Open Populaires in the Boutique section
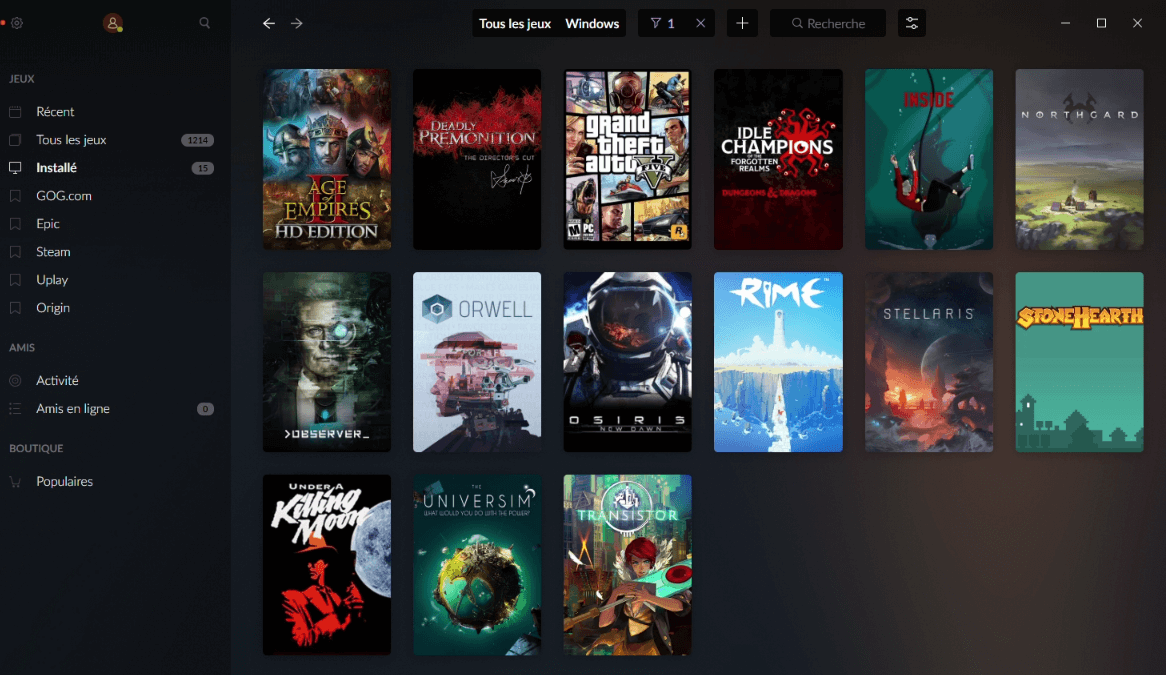This screenshot has height=675, width=1166. [x=64, y=482]
